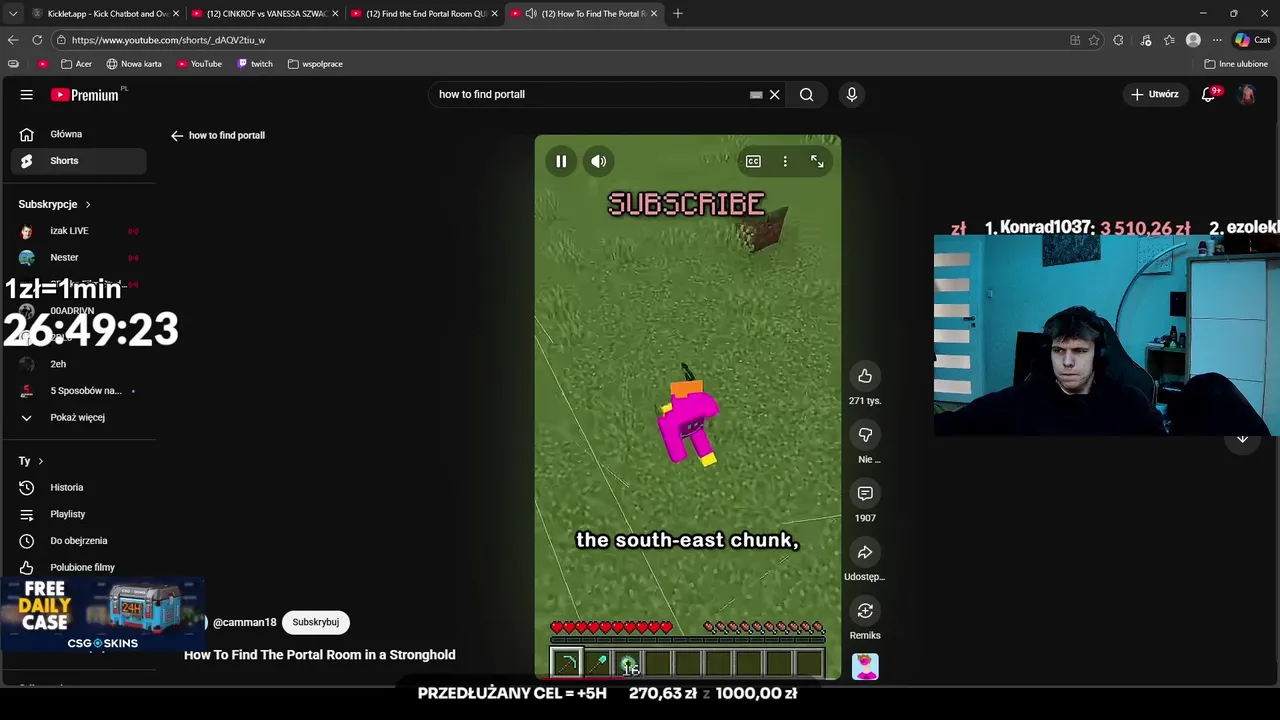Reload the page

(x=37, y=40)
